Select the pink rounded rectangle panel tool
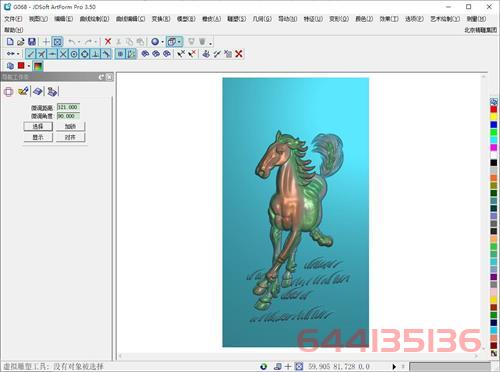This screenshot has width=500, height=372. point(9,91)
